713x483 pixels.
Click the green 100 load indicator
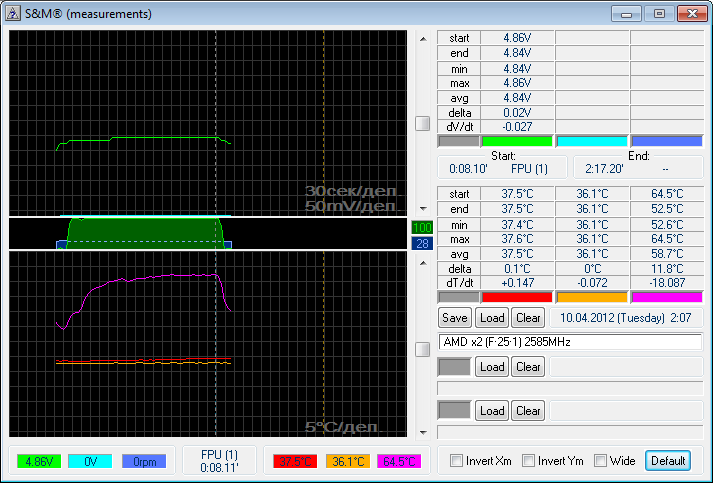point(422,227)
